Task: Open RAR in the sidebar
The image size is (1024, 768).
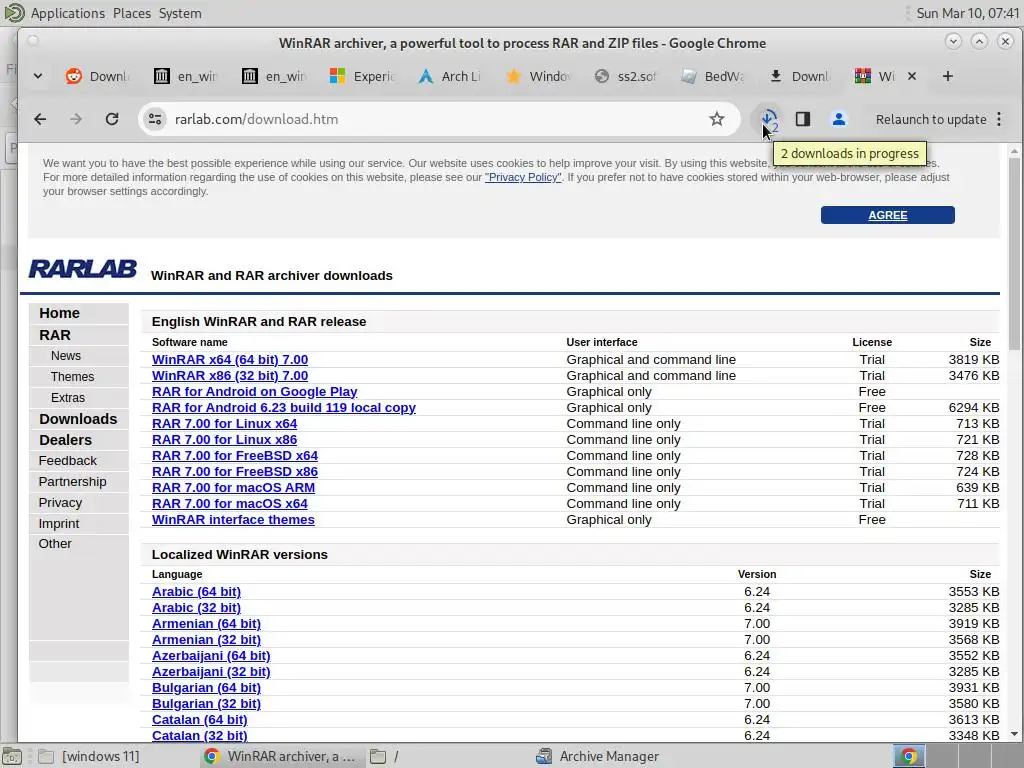Action: point(55,335)
